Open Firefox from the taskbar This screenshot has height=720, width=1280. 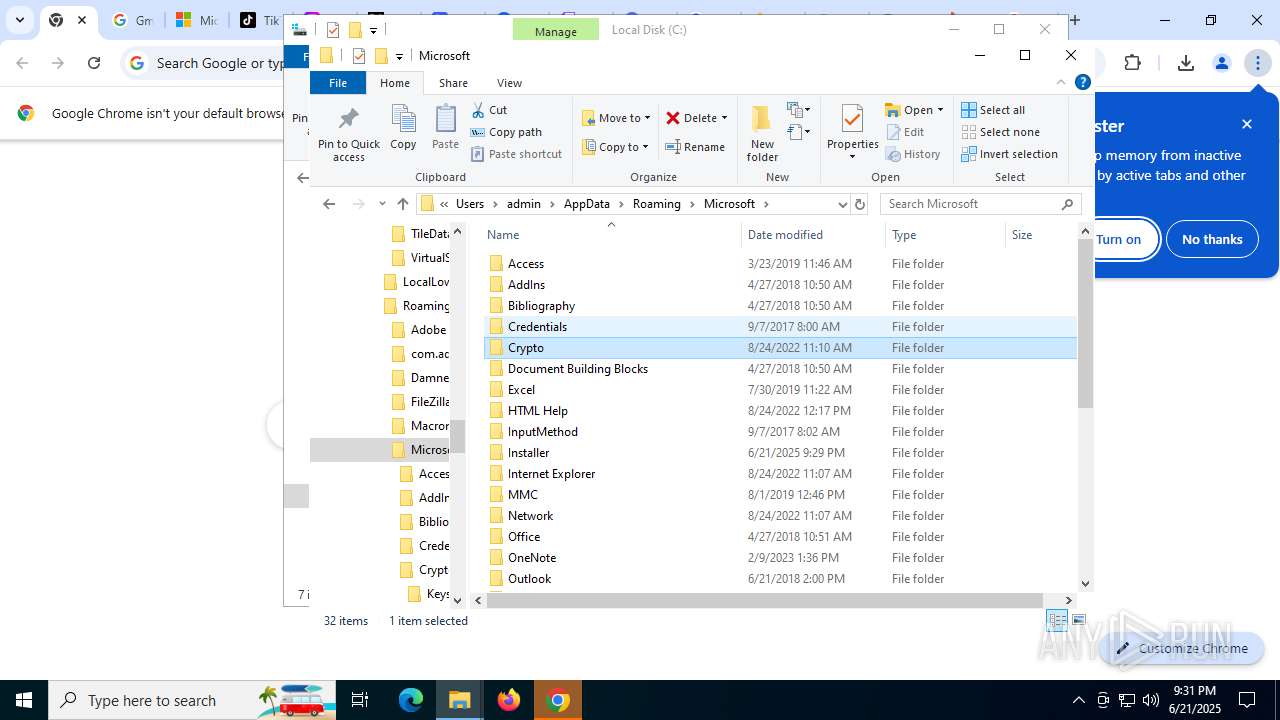(x=509, y=700)
